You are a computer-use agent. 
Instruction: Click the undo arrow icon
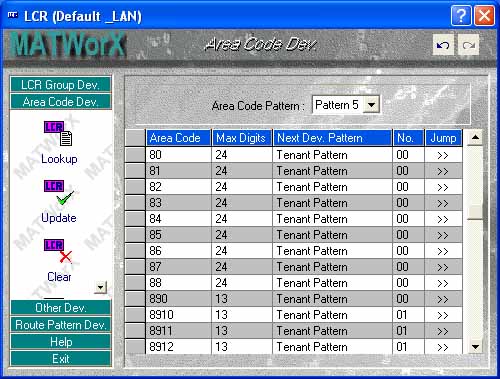[443, 45]
